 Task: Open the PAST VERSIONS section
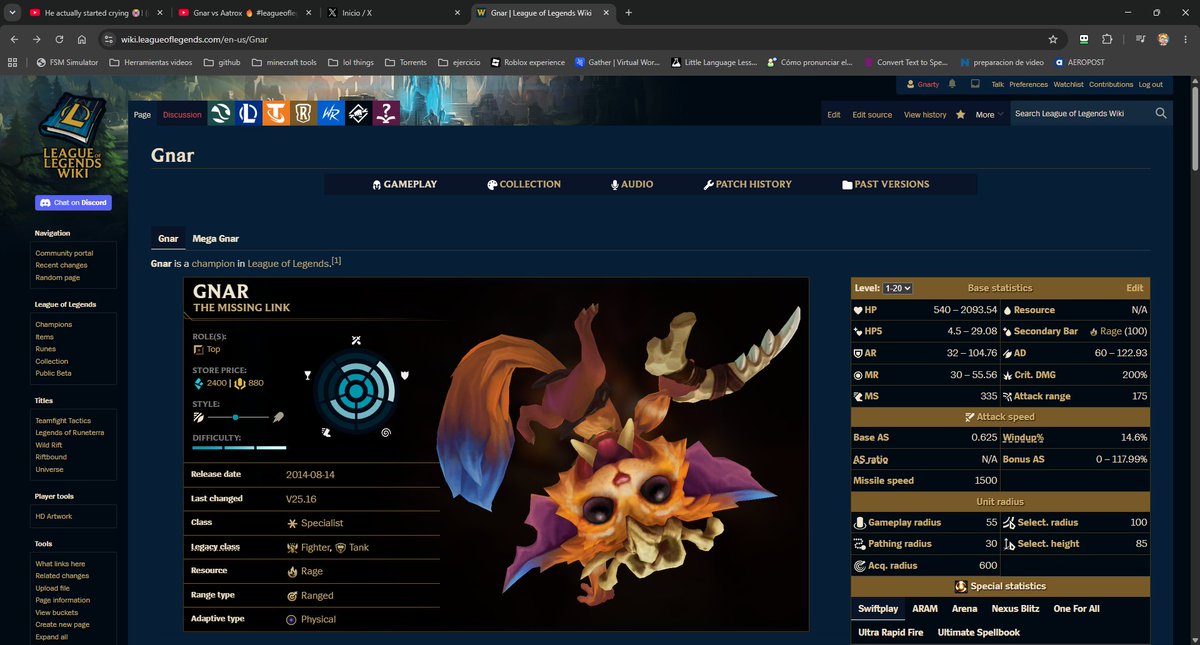(x=886, y=184)
